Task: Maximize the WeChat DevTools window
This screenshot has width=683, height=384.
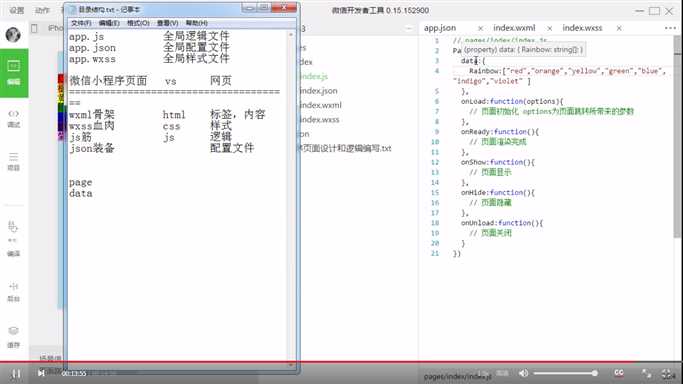Action: pos(654,11)
